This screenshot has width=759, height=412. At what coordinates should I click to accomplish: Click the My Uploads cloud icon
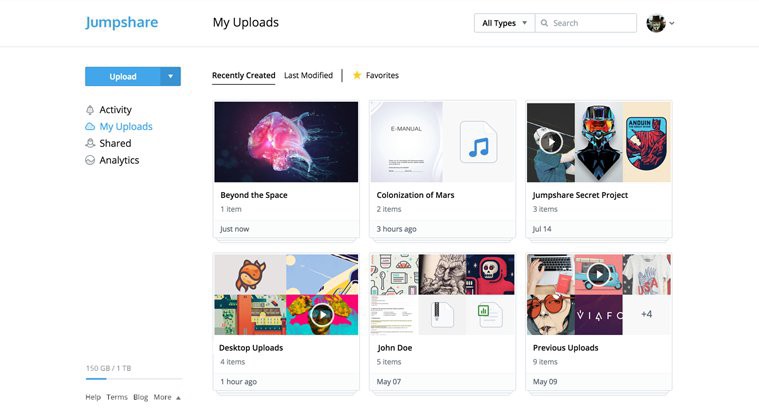tap(90, 127)
